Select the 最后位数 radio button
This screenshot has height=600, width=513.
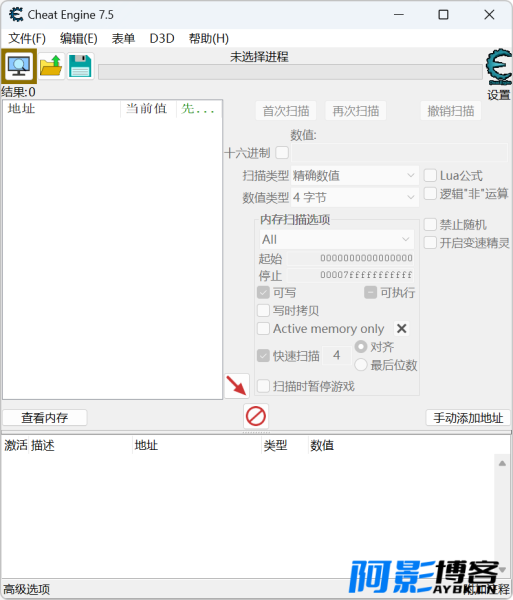(x=361, y=365)
